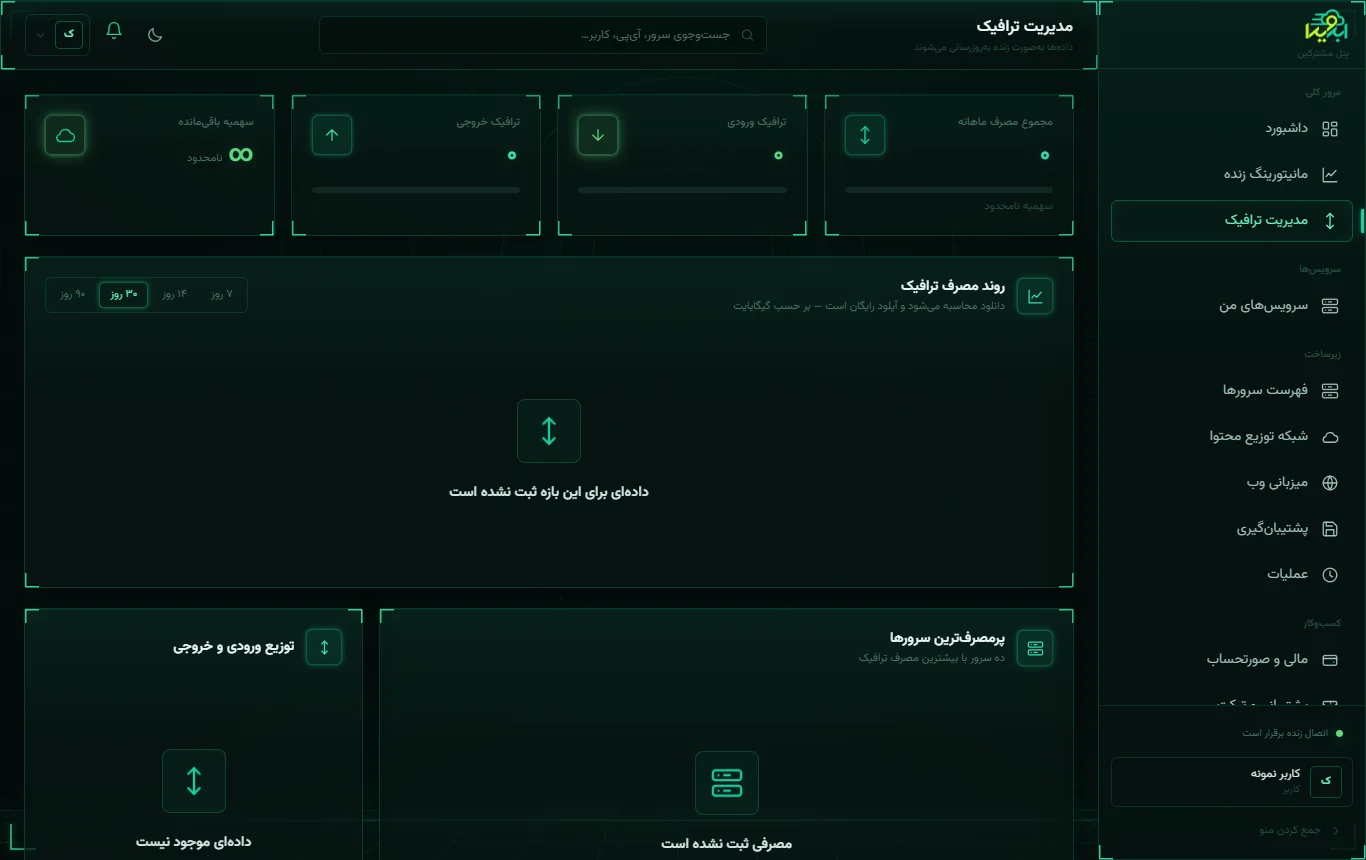
Task: Select the ۹۰ روز range
Action: tap(73, 295)
